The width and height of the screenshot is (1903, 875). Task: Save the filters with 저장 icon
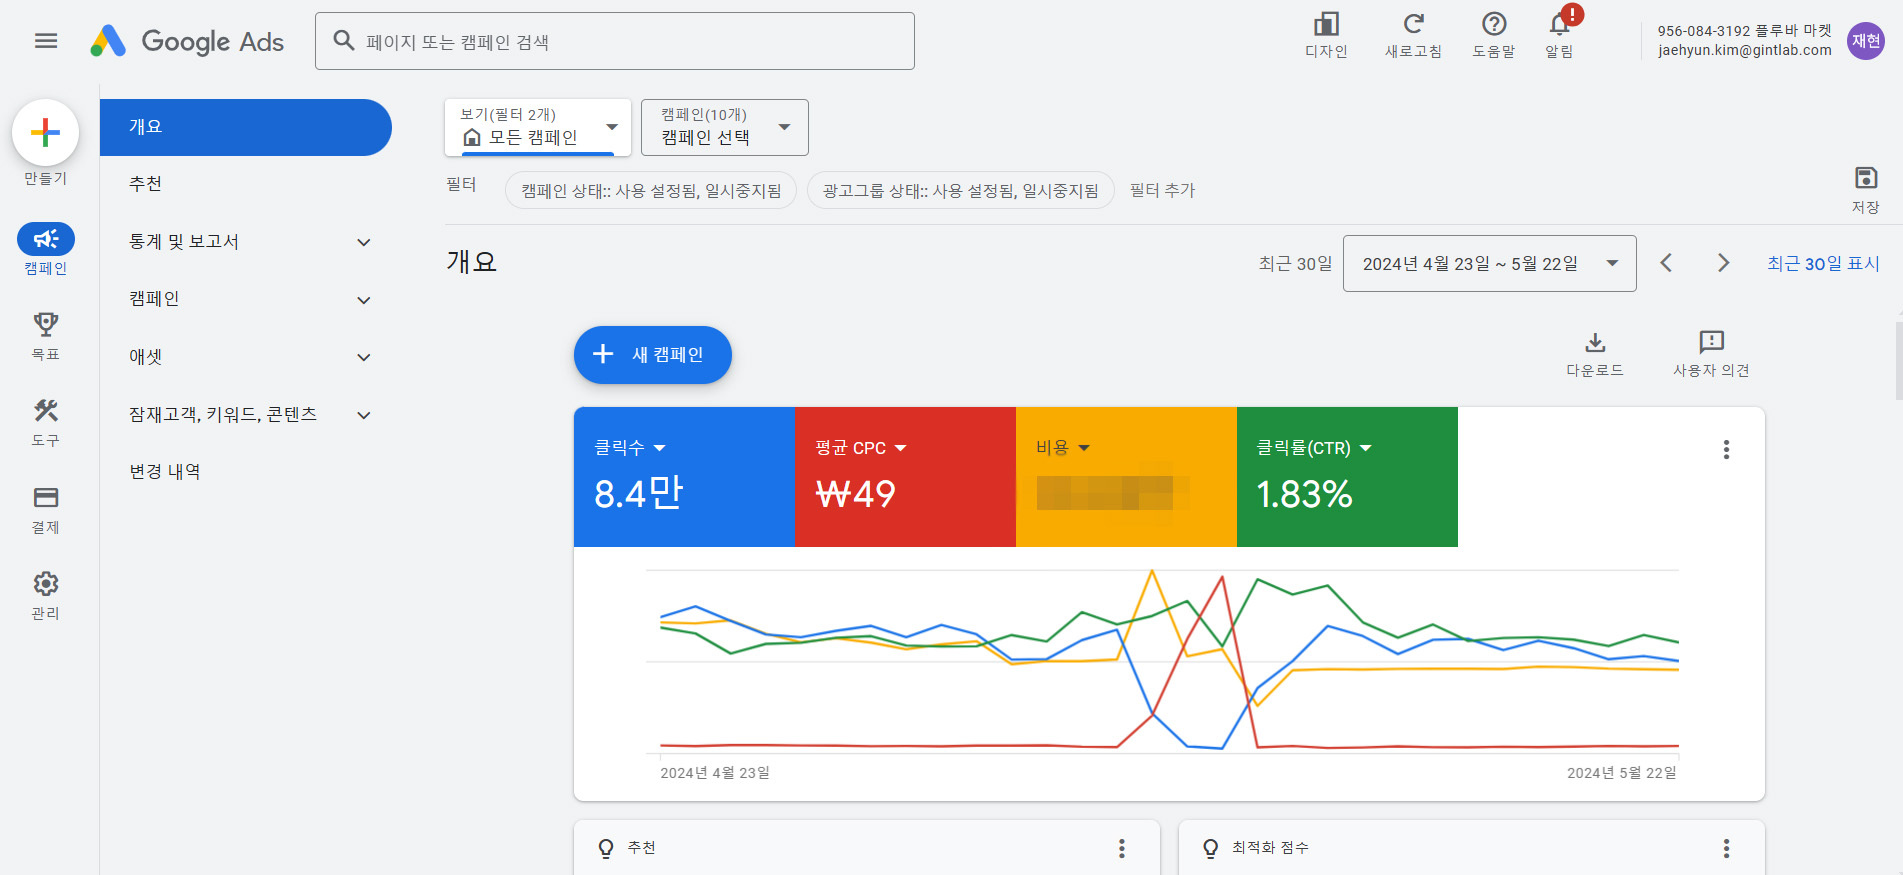tap(1865, 179)
